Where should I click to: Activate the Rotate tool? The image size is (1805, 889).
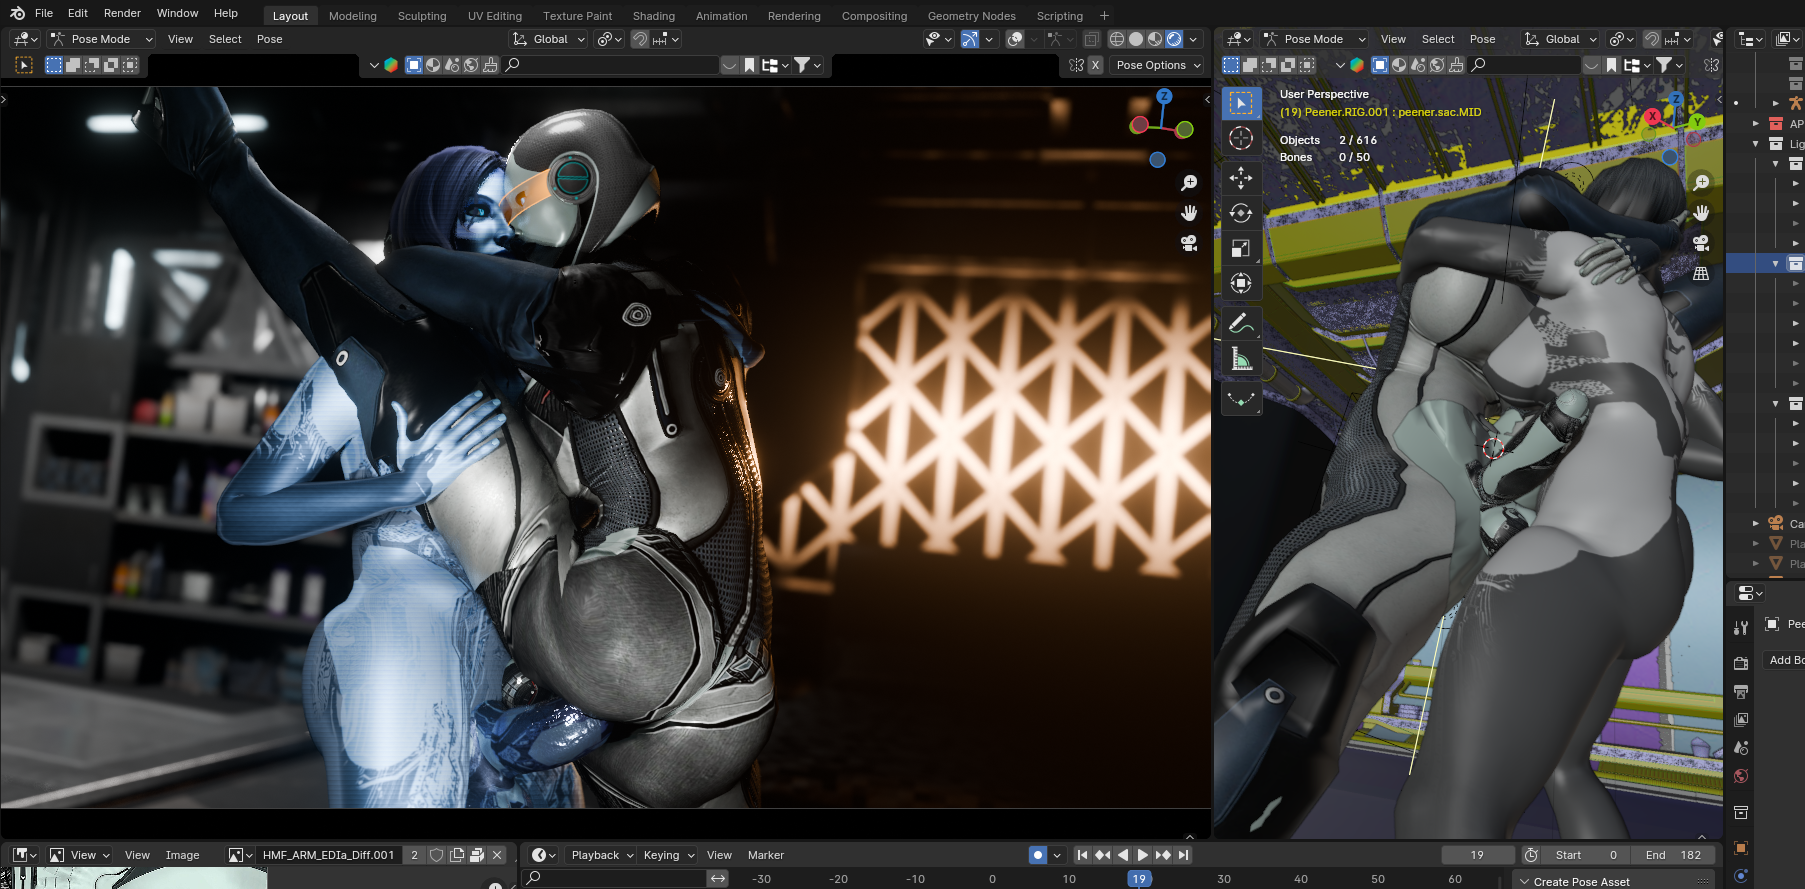[1241, 213]
